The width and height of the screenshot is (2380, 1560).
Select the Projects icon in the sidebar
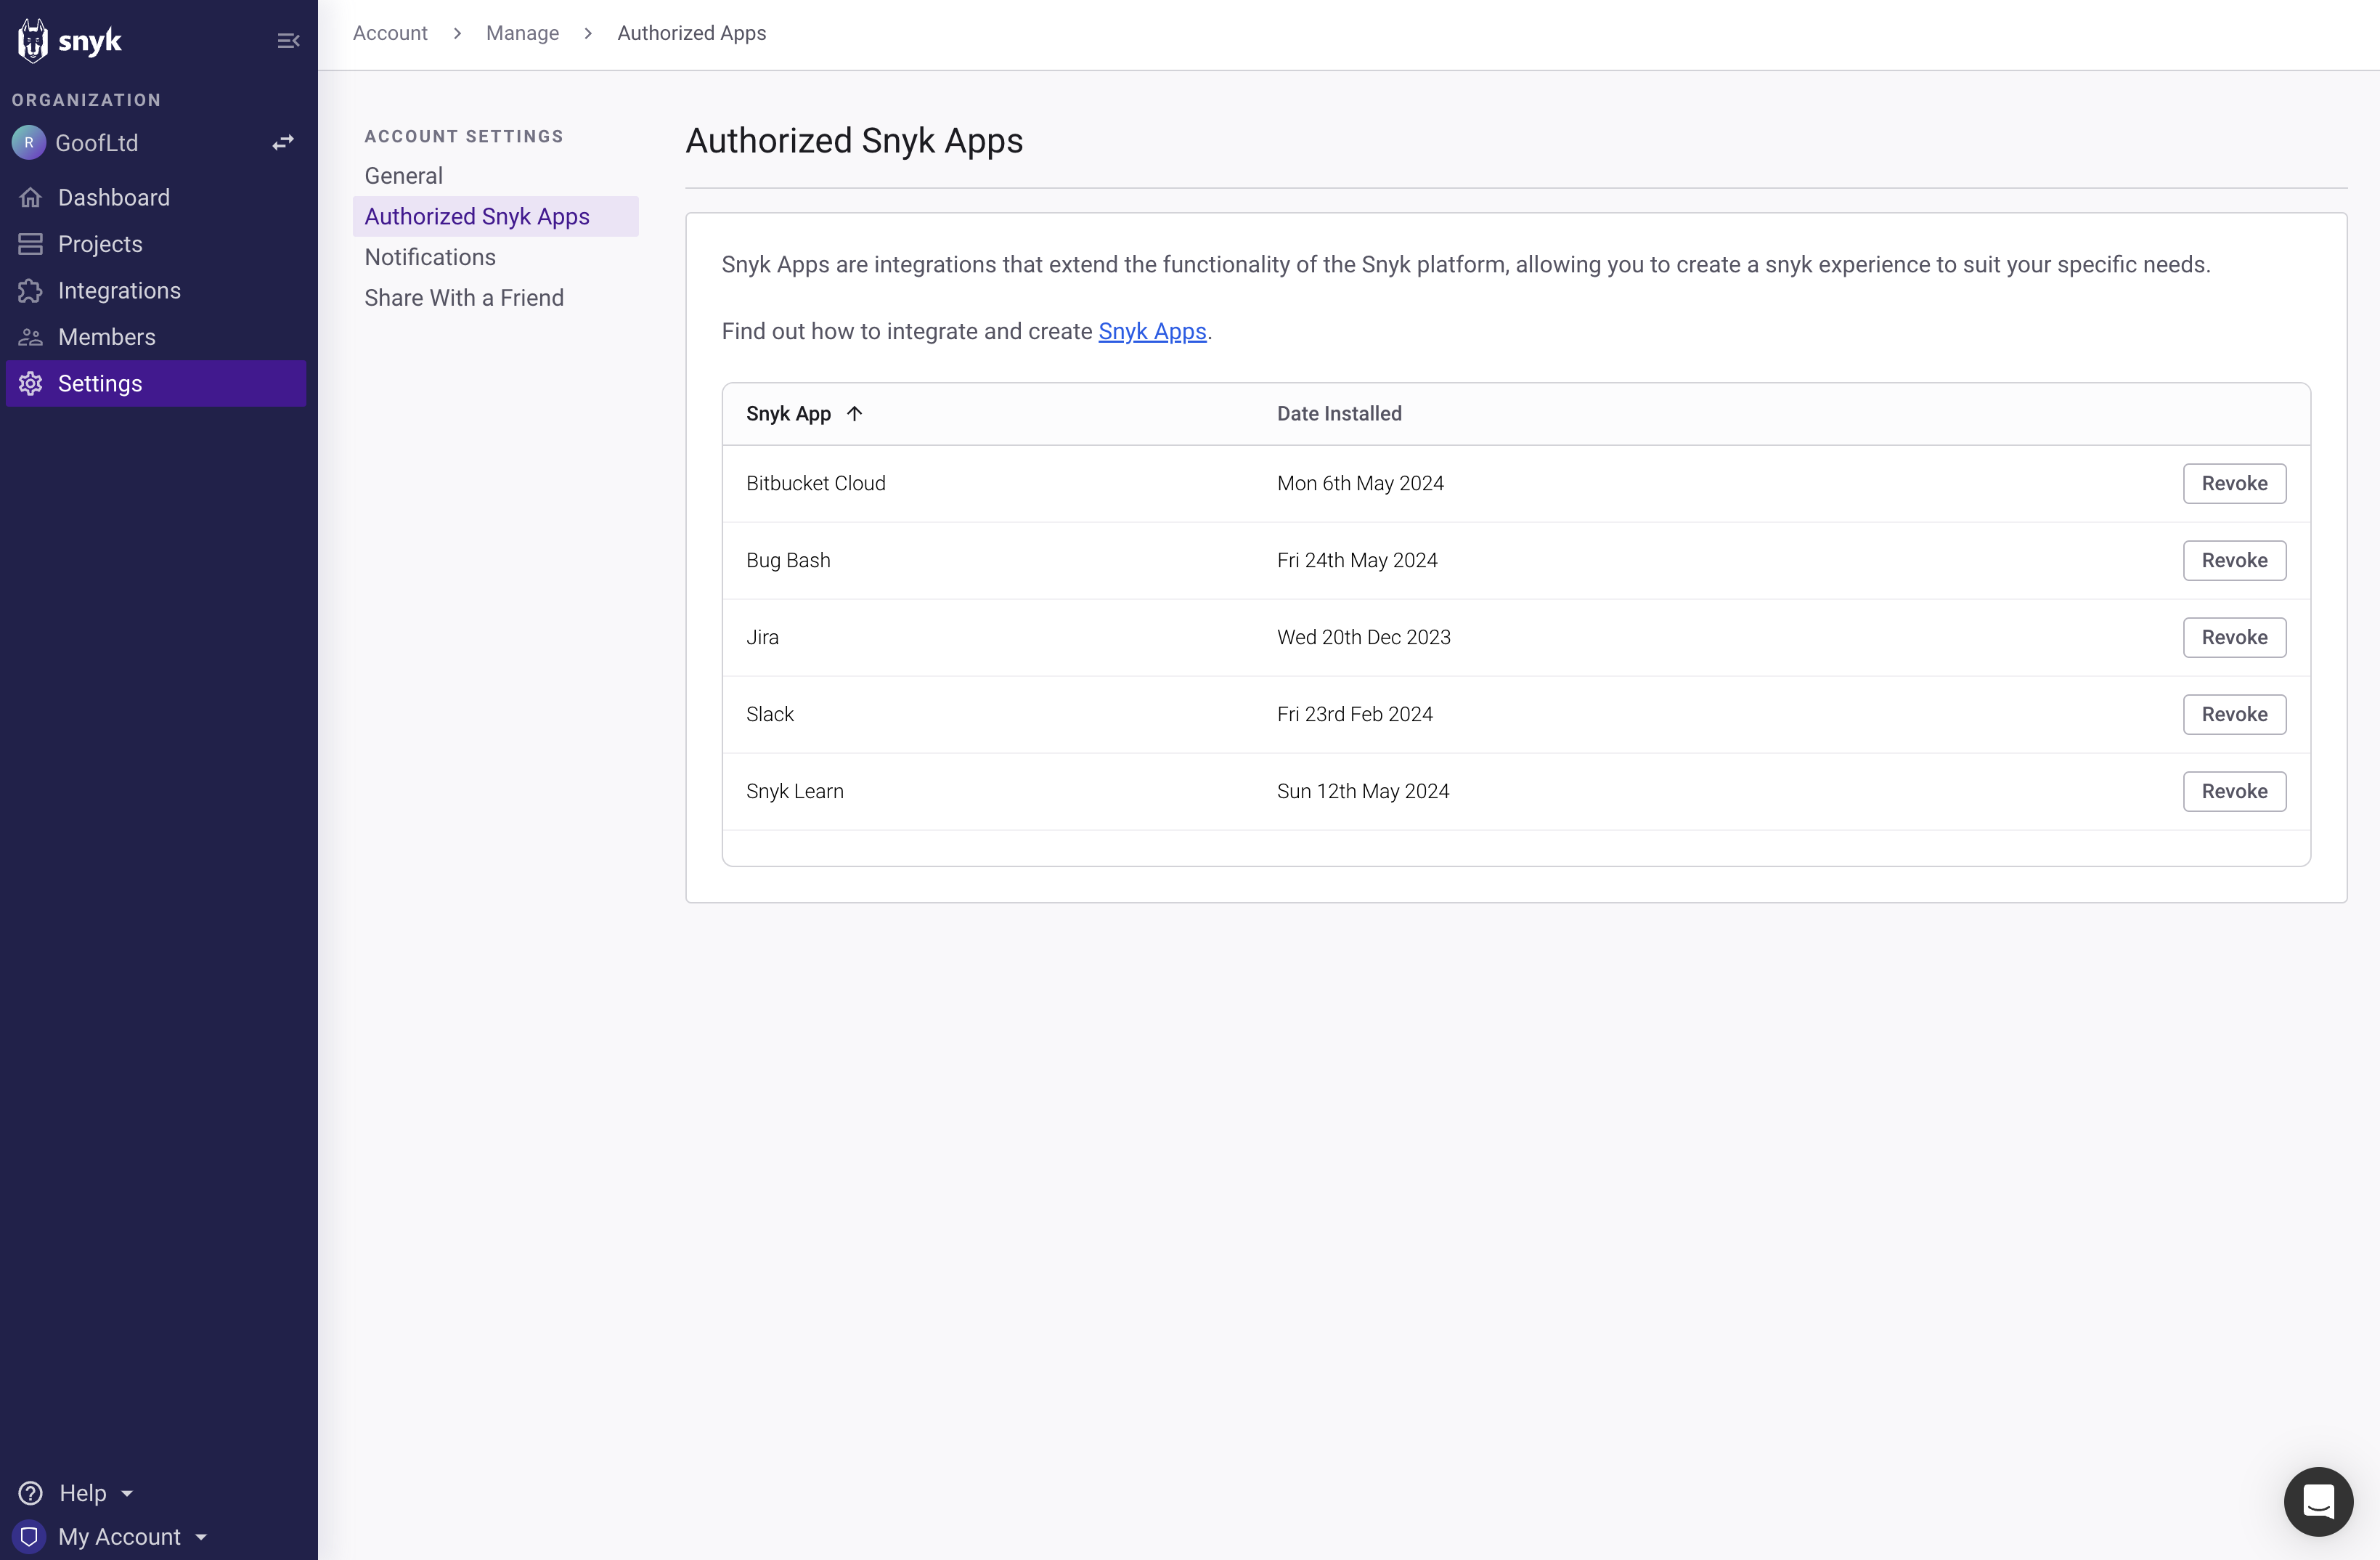(30, 243)
